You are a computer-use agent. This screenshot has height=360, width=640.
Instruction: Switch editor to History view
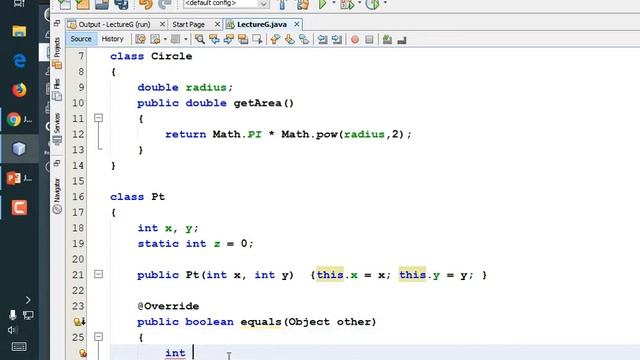(112, 39)
